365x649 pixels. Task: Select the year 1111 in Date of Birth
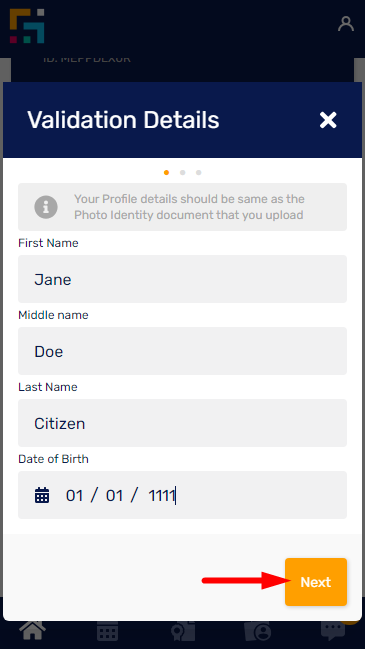(161, 495)
